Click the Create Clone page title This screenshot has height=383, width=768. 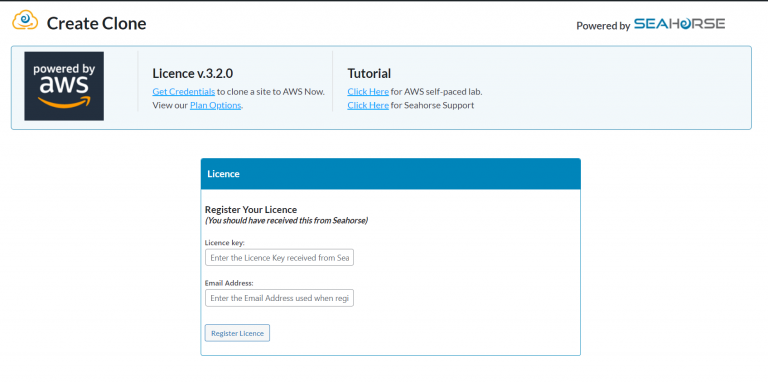(x=96, y=24)
